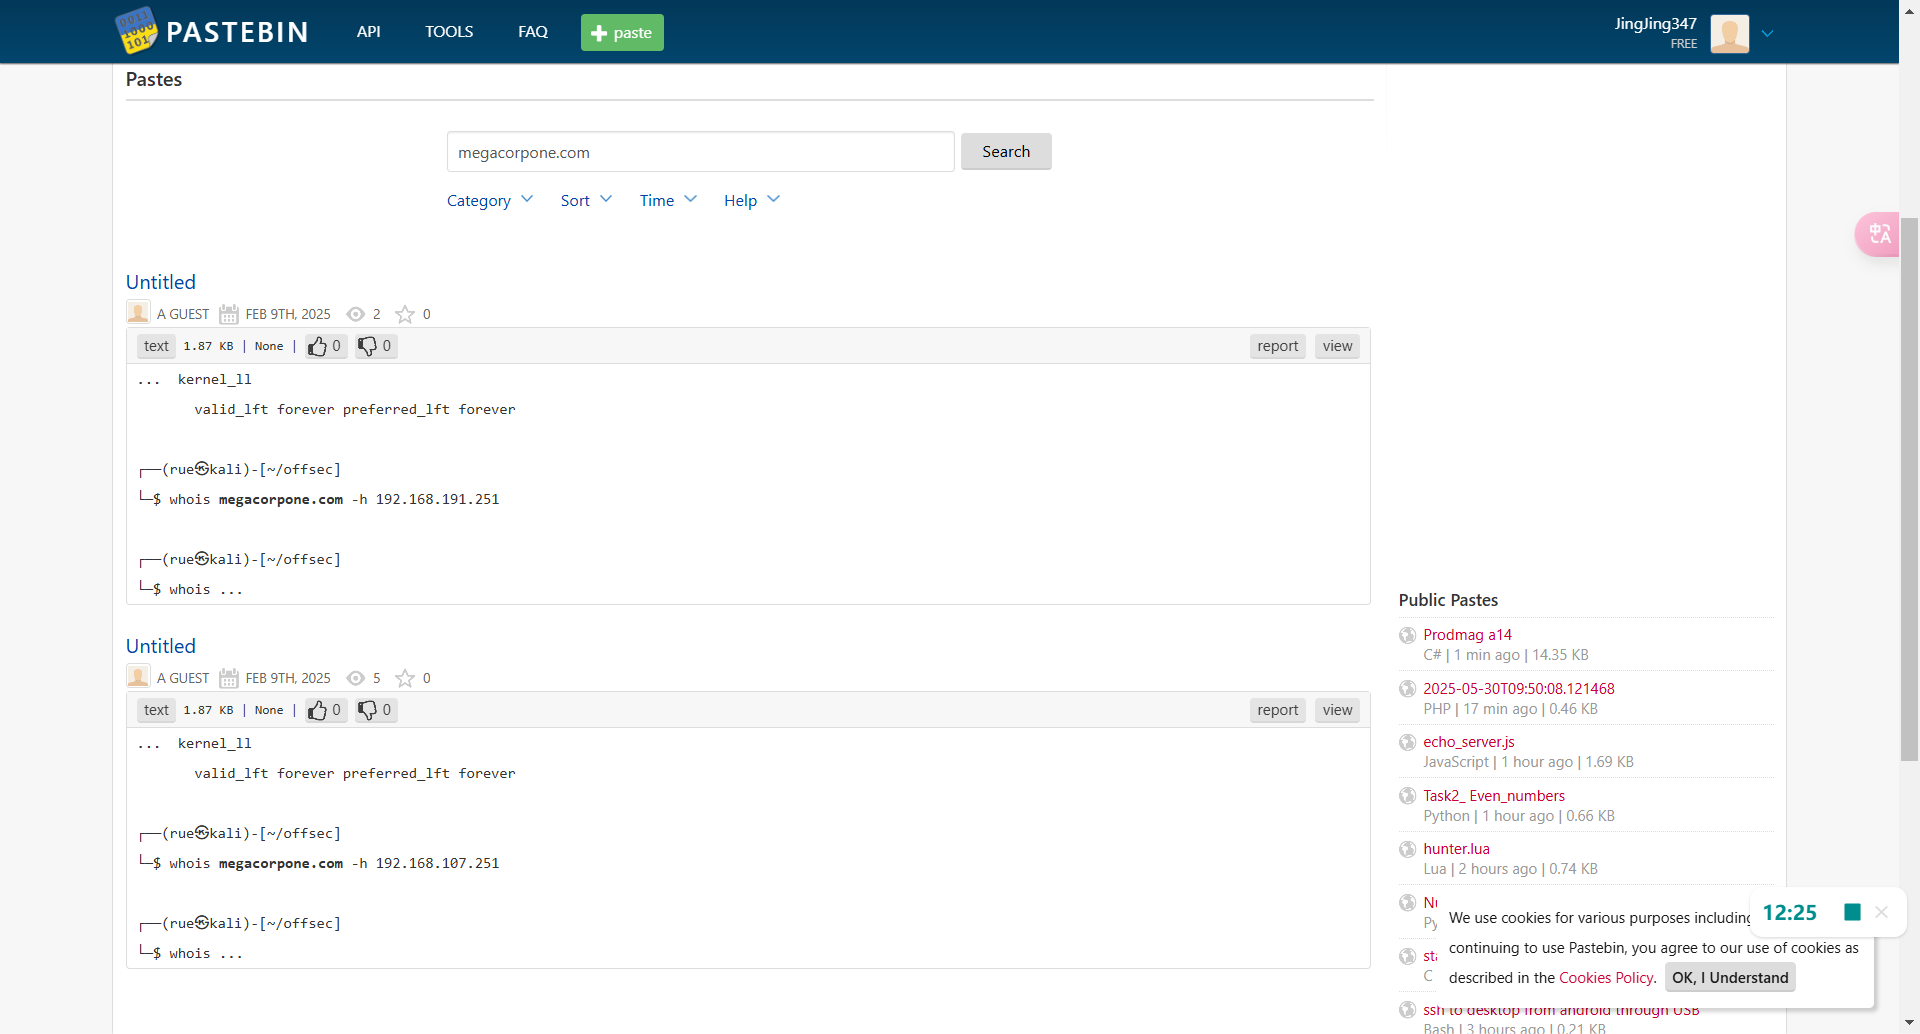Click globe icon beside echo_server.js
Screen dimensions: 1920x1034
tap(1407, 742)
